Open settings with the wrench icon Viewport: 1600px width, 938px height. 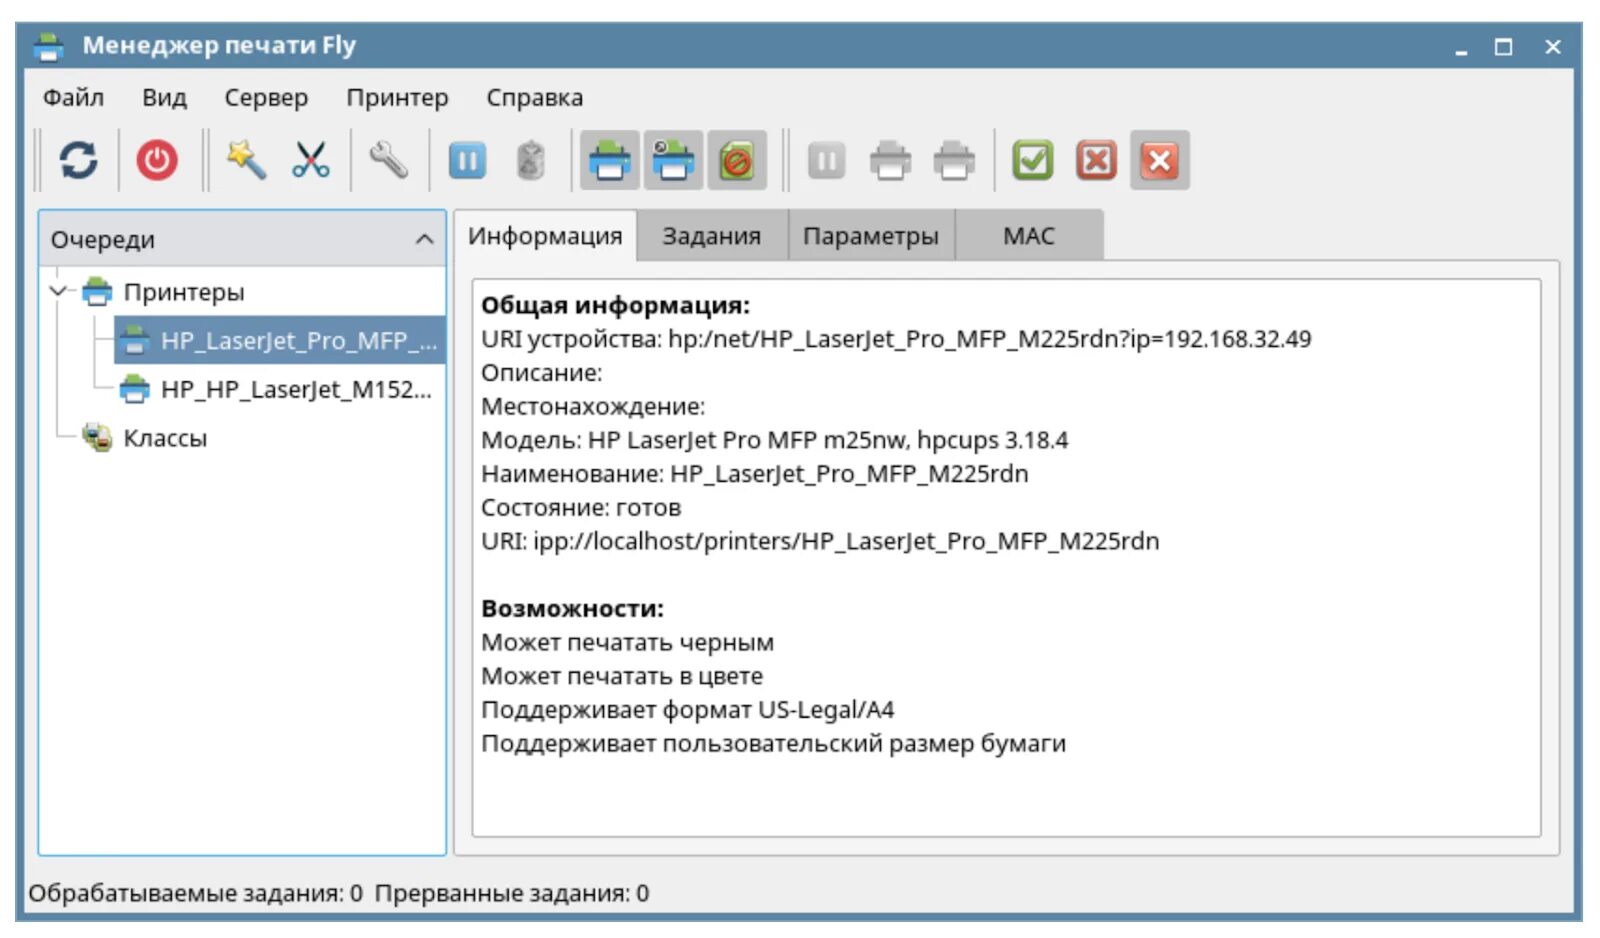[x=388, y=160]
